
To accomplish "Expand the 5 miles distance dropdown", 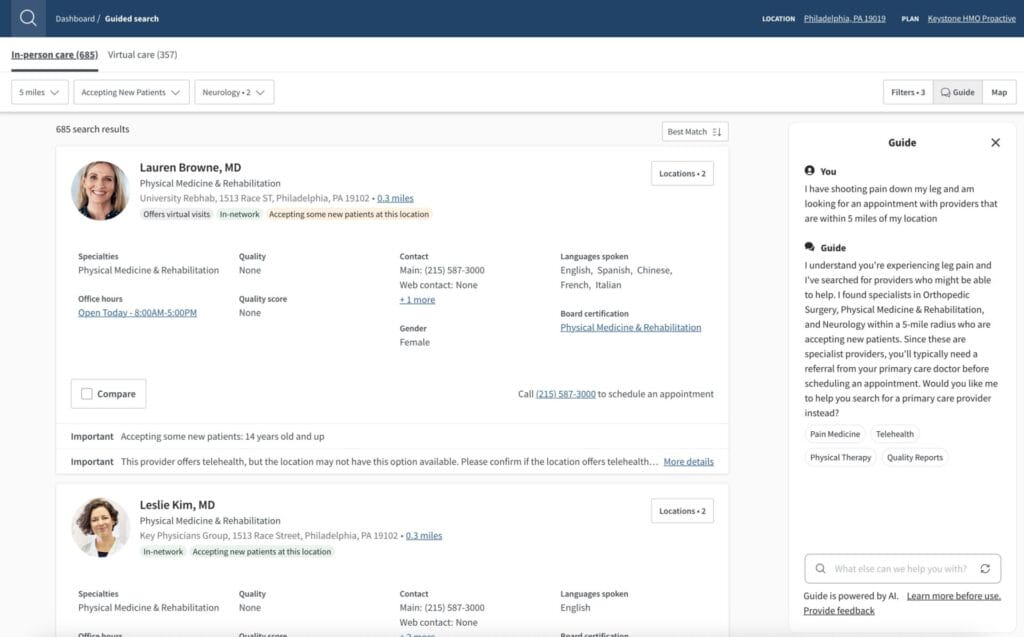I will pyautogui.click(x=40, y=92).
